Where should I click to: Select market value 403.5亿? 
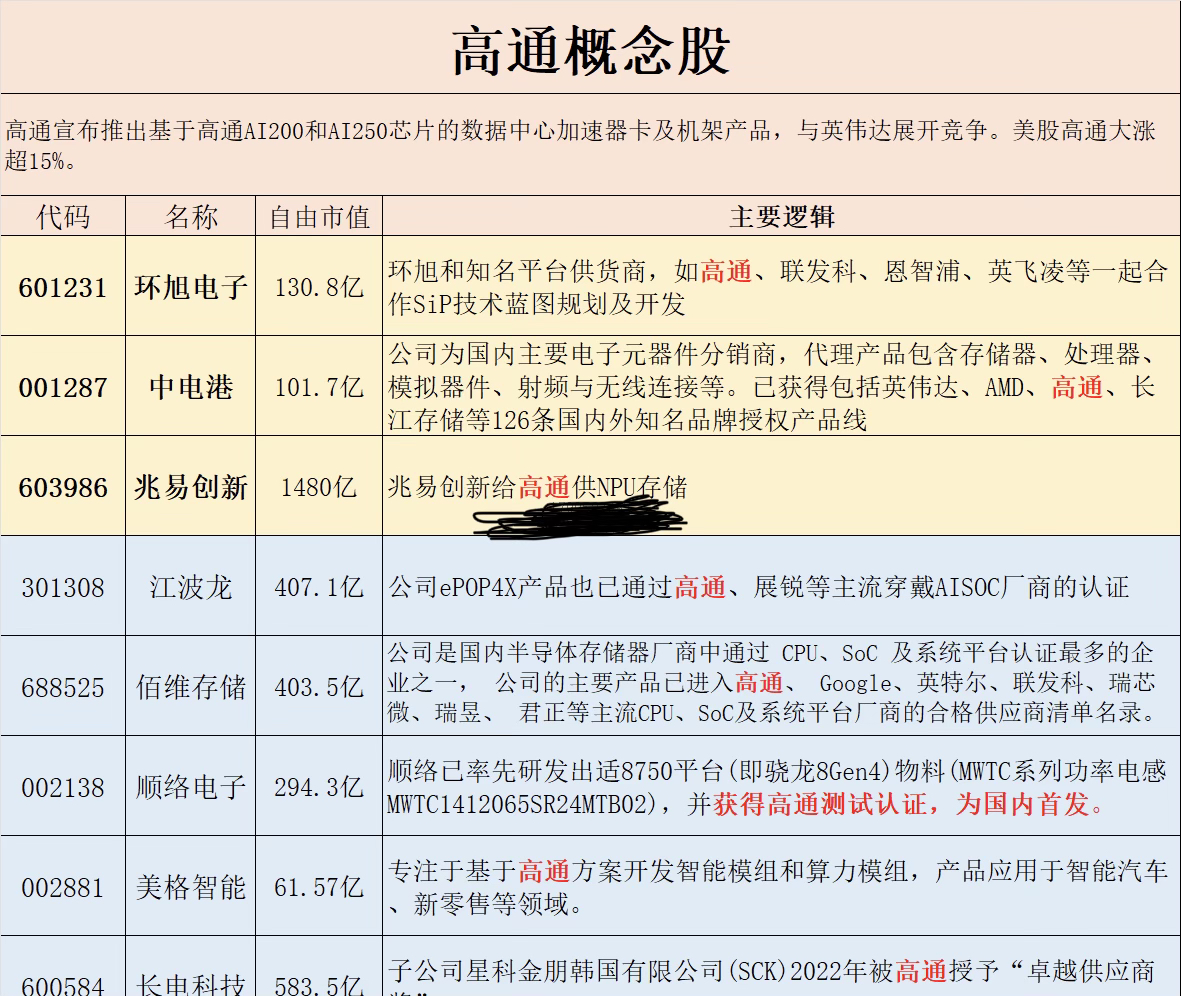click(x=319, y=687)
